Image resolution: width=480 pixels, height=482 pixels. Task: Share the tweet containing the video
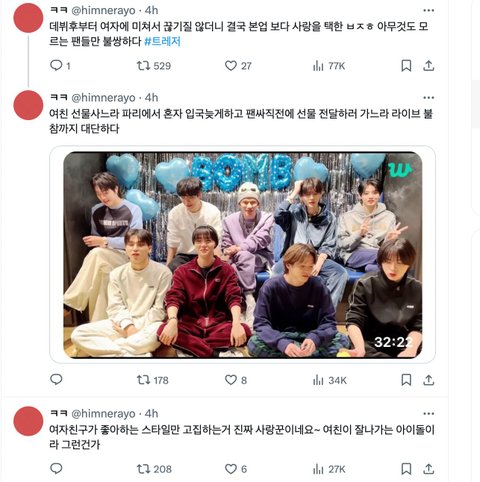click(x=428, y=380)
